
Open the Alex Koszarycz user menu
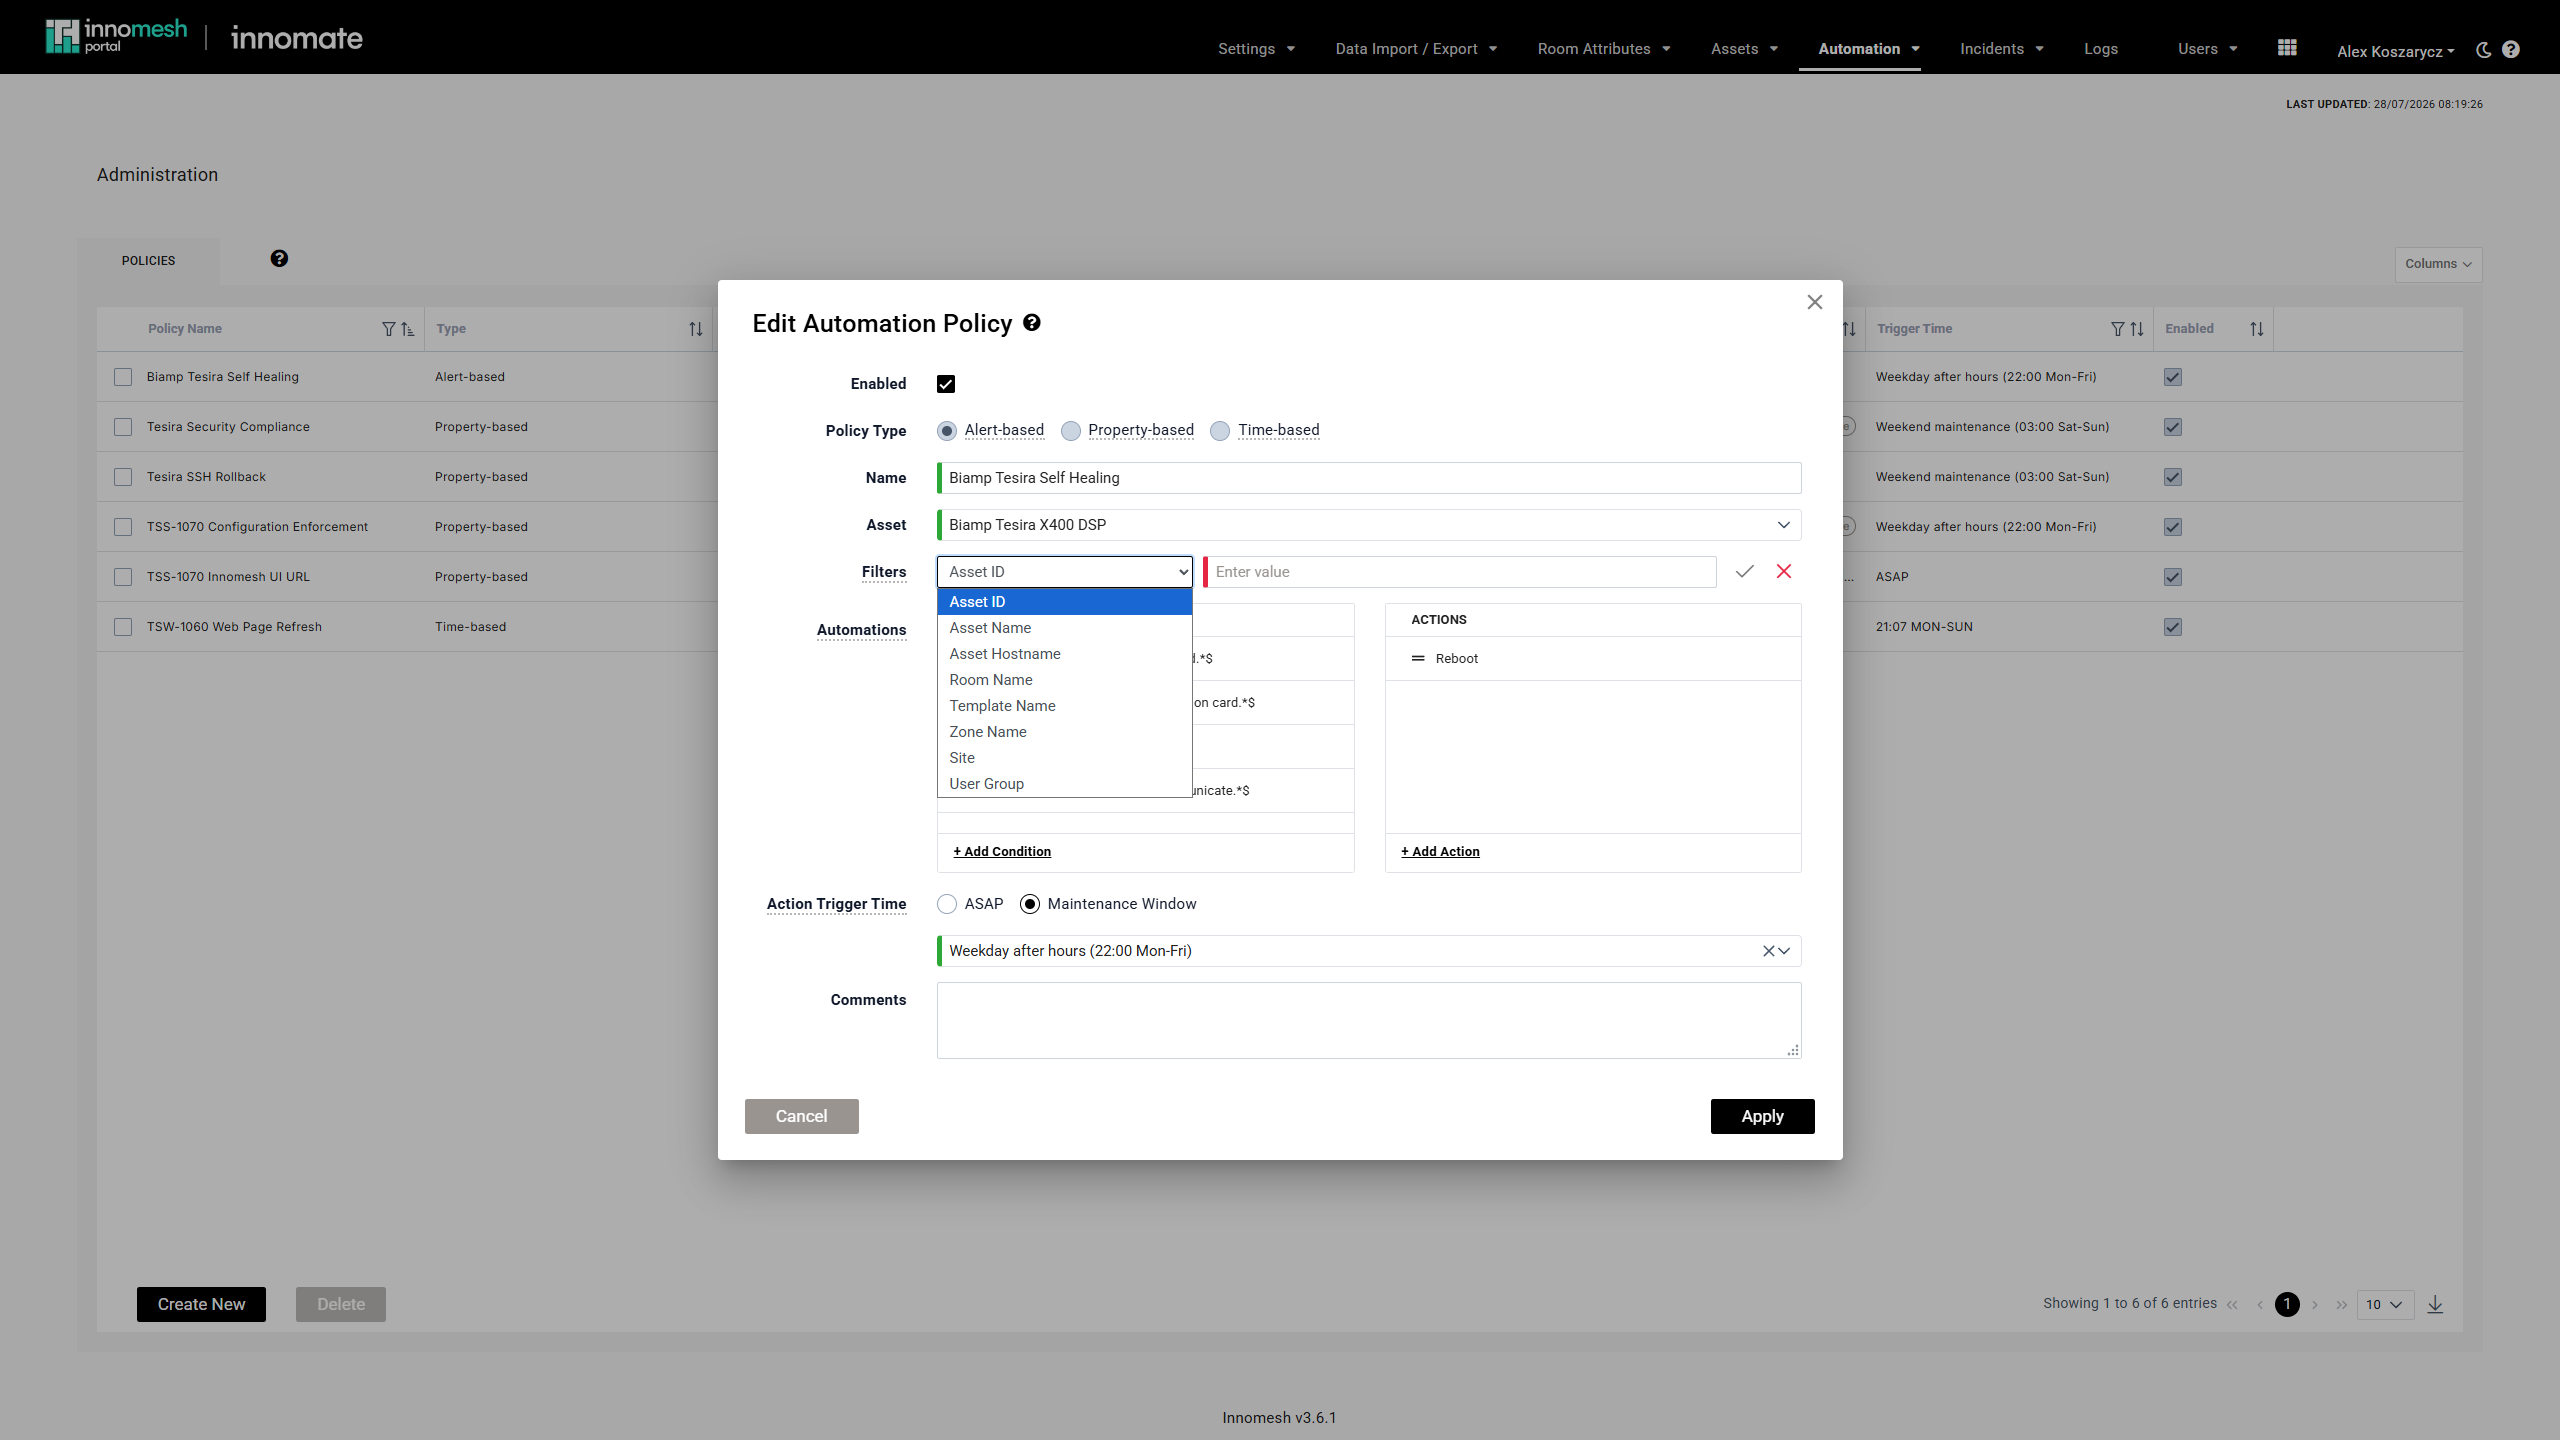point(2396,51)
